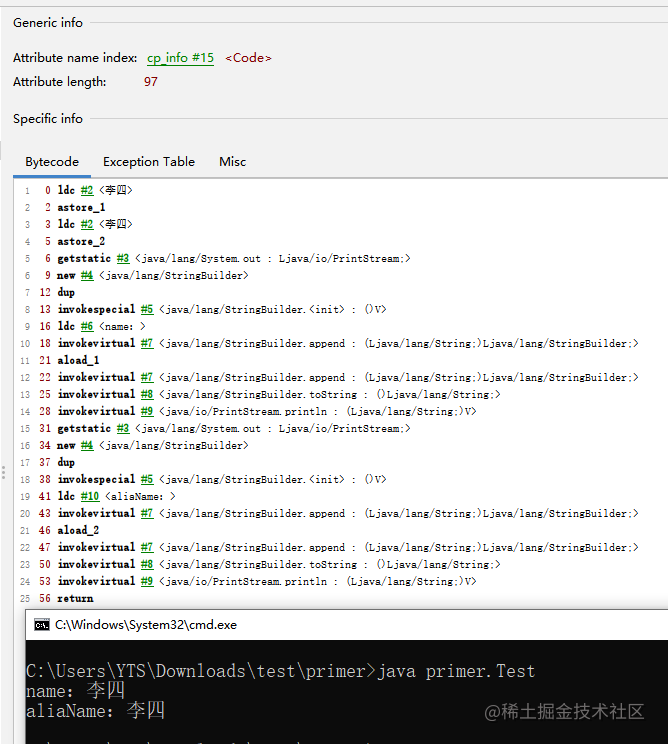Select the dup instruction at offset 12

coord(66,292)
